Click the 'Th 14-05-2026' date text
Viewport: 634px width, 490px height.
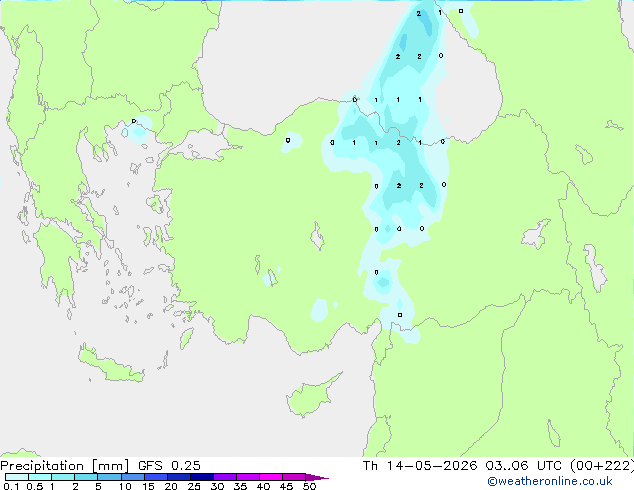[x=420, y=466]
